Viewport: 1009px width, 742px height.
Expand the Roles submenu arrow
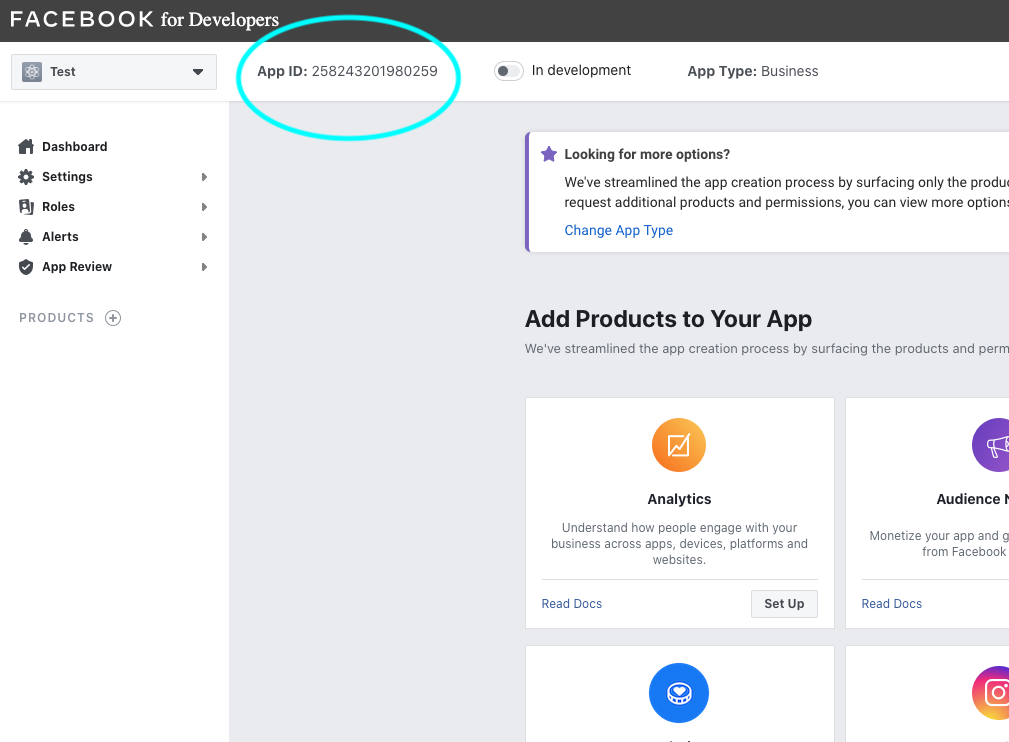coord(204,207)
